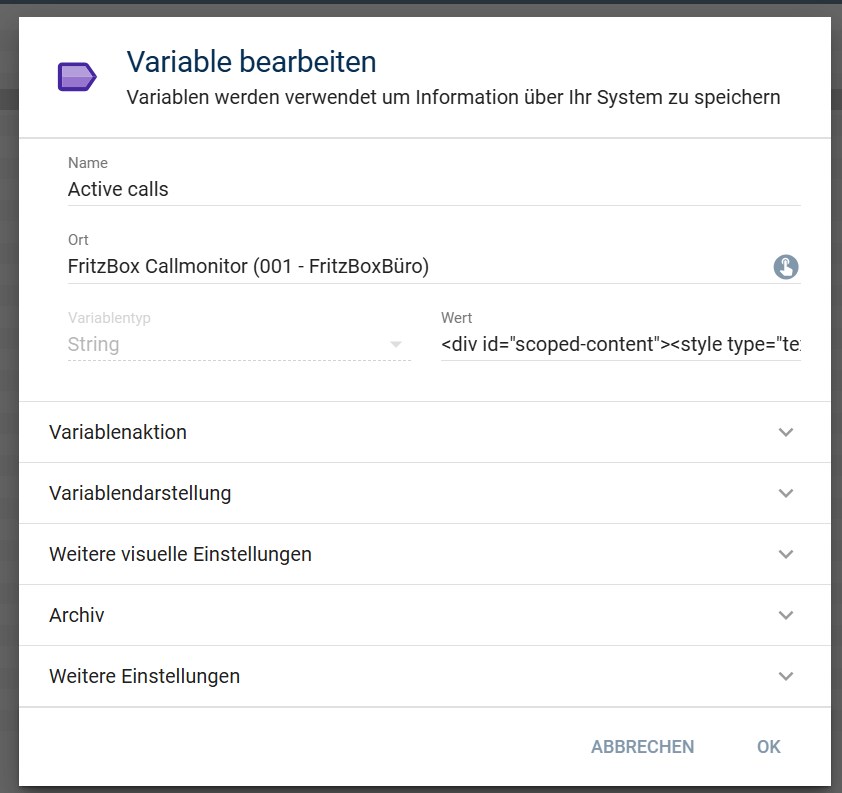
Task: Click the Variable bearbeiten dialog title
Action: tap(251, 62)
